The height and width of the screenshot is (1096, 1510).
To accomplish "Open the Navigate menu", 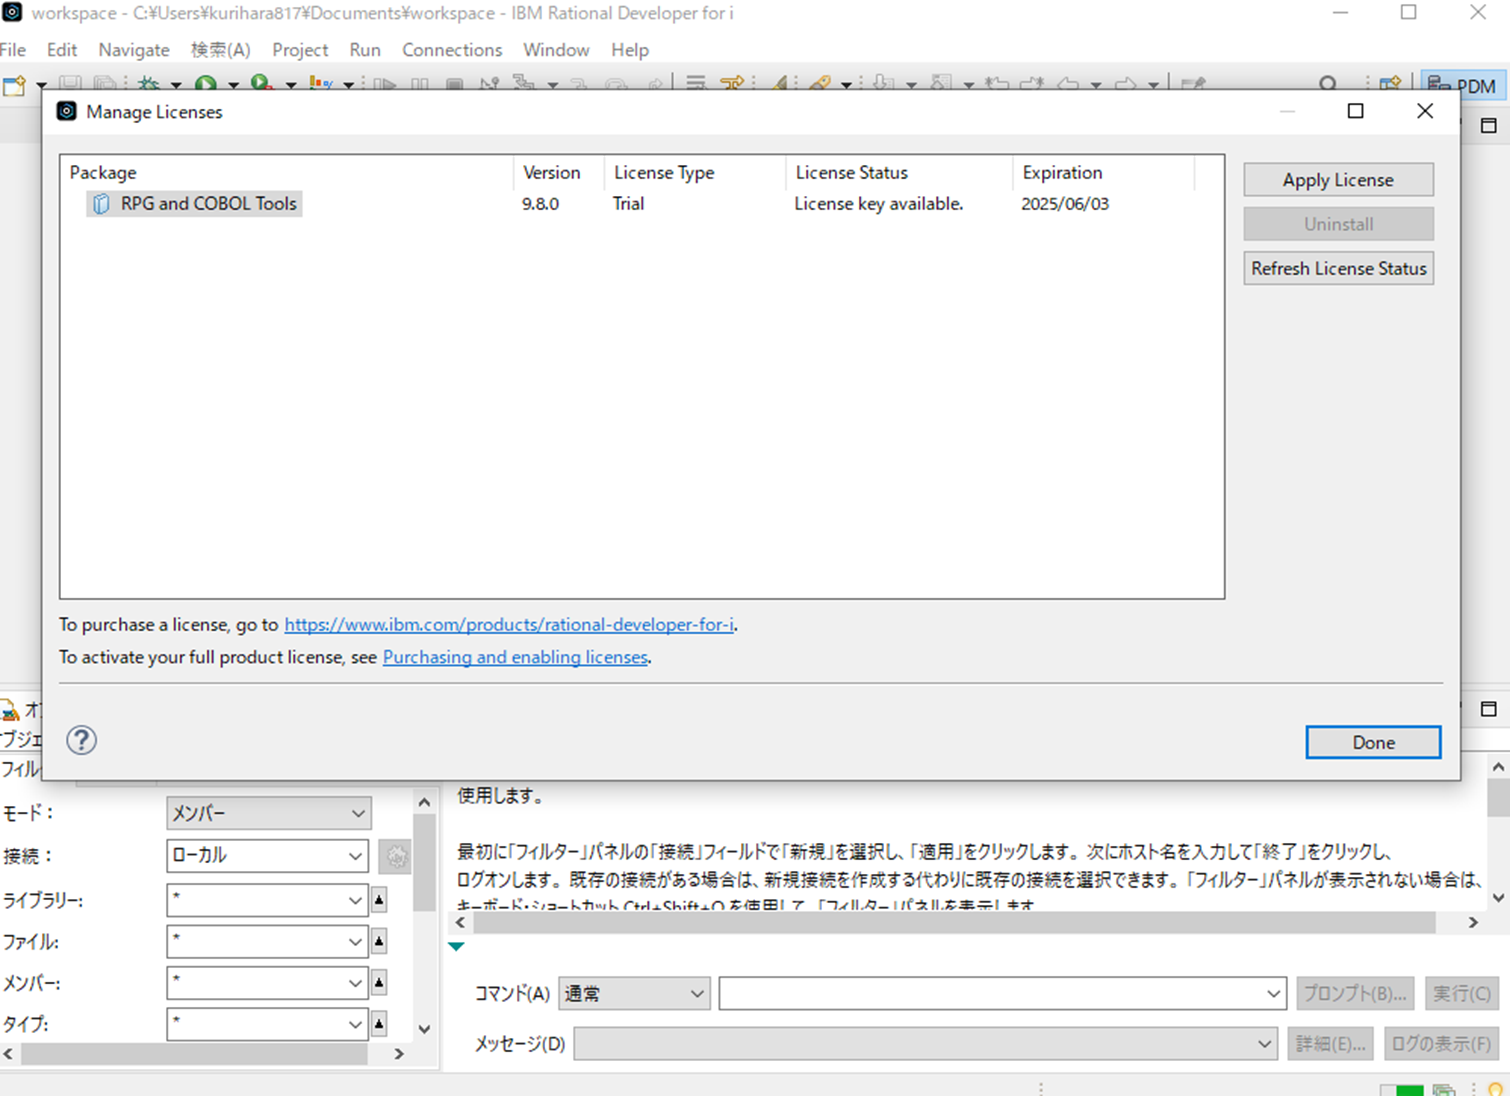I will (x=134, y=49).
